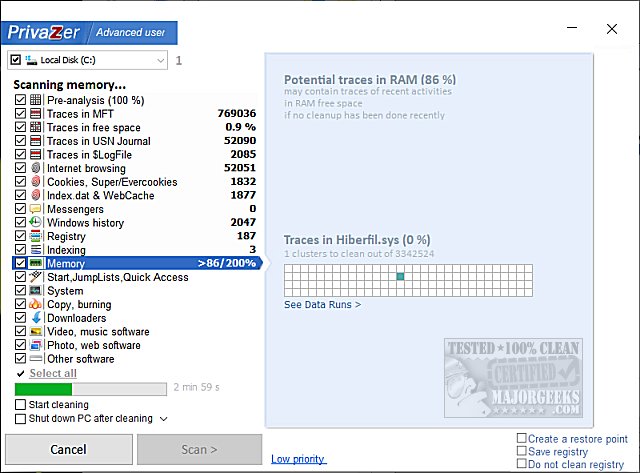This screenshot has width=640, height=473.
Task: Click the Pre-analysis grid icon
Action: tap(36, 100)
